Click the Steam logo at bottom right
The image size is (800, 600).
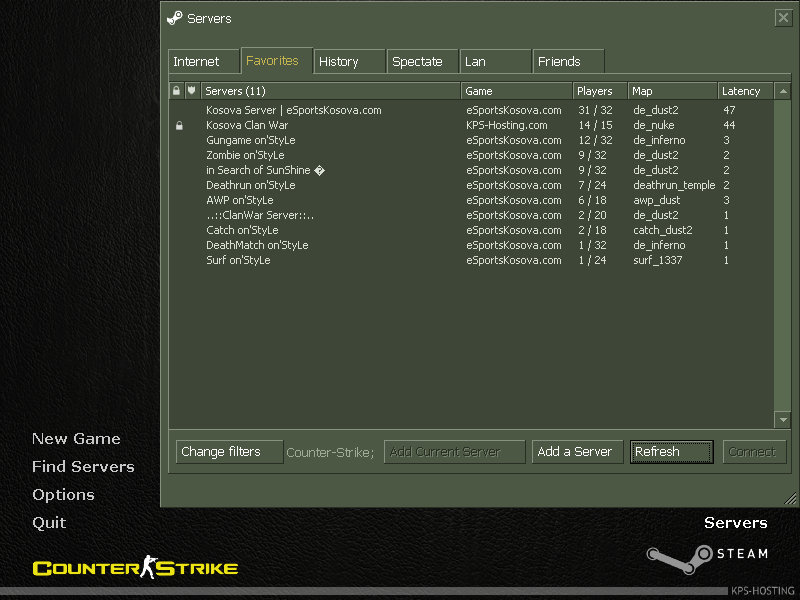tap(707, 558)
